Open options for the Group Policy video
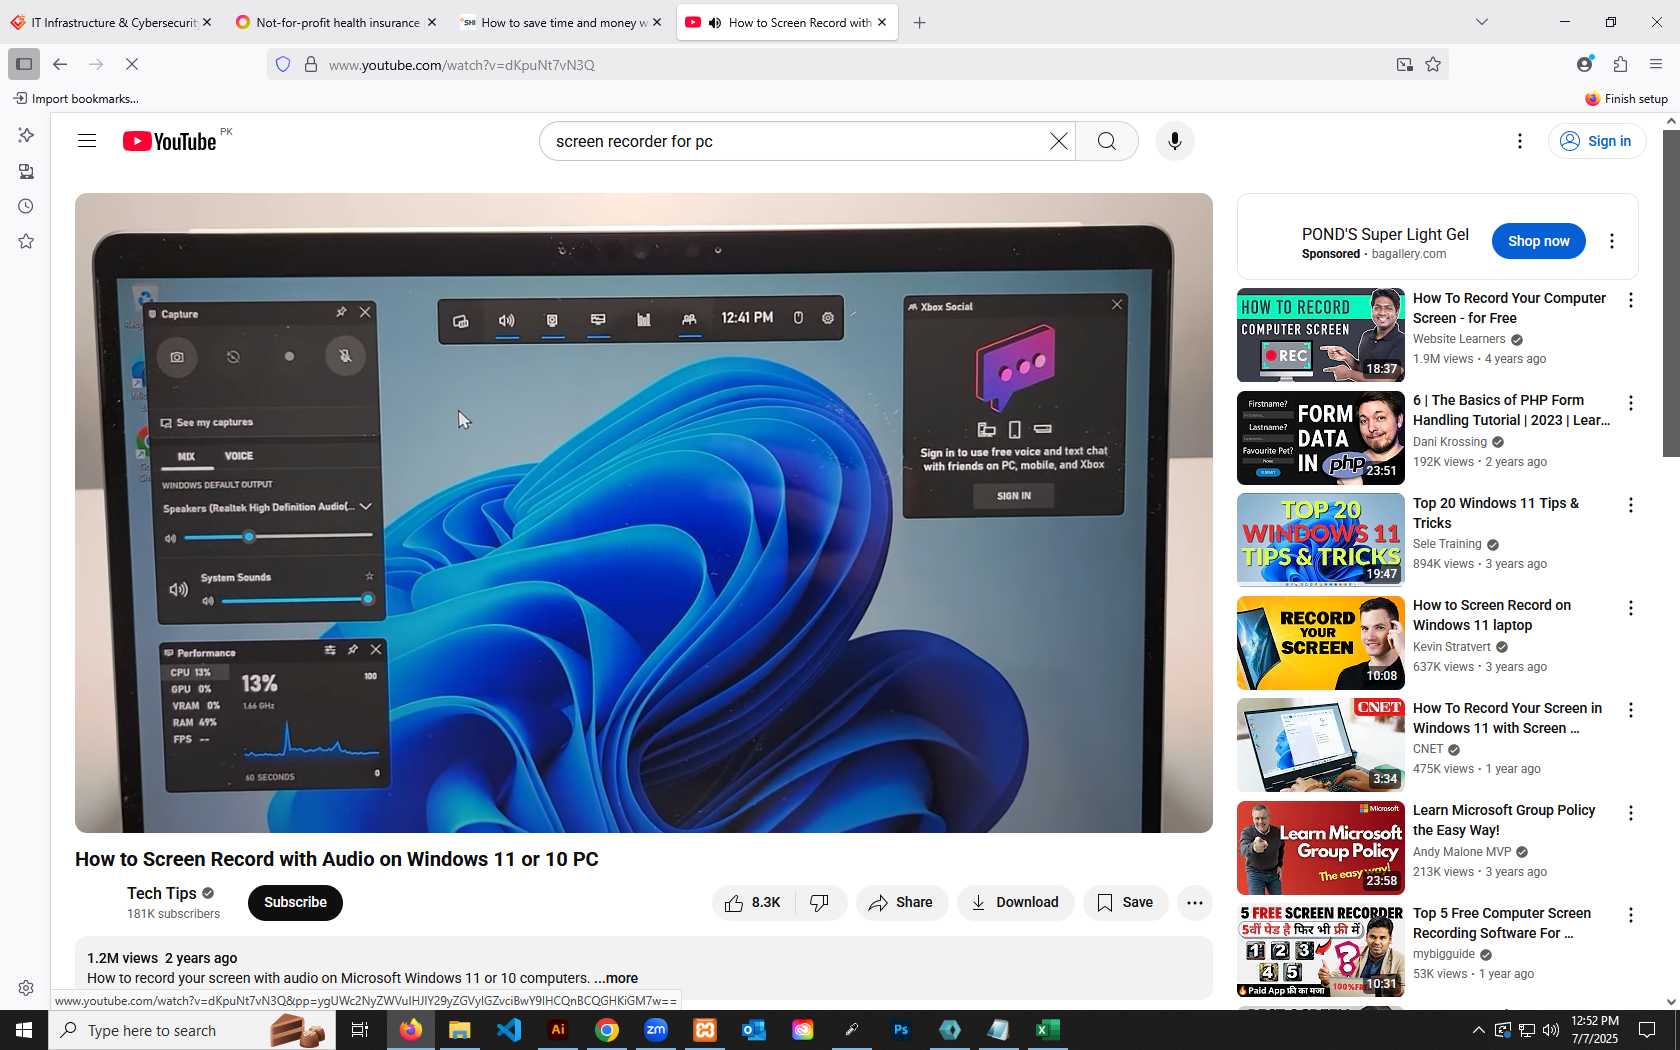The height and width of the screenshot is (1050, 1680). (1631, 813)
